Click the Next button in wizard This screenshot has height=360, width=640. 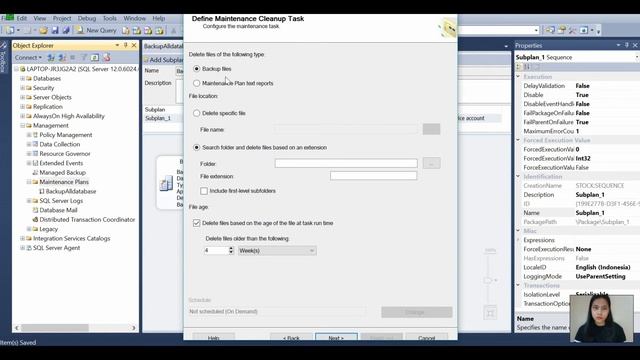click(336, 338)
